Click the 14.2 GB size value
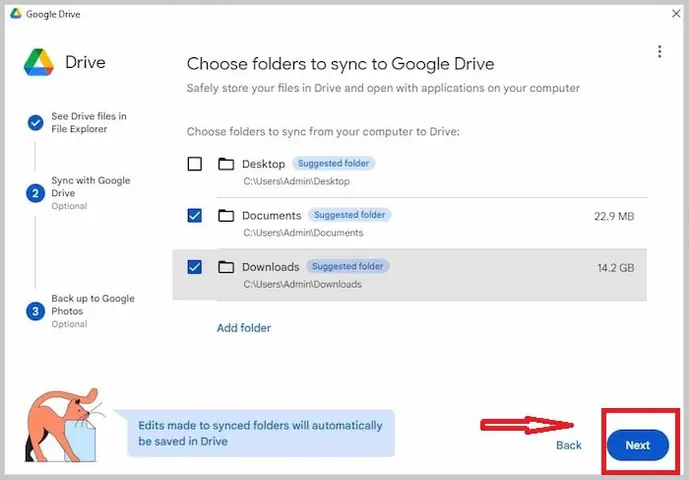 coord(616,268)
